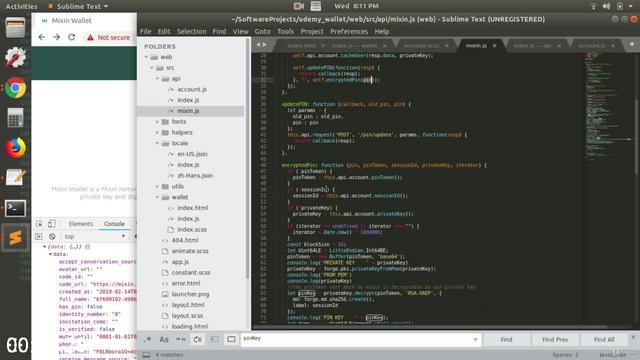Open launcher.png in sidebar
The height and width of the screenshot is (360, 640).
coord(190,294)
